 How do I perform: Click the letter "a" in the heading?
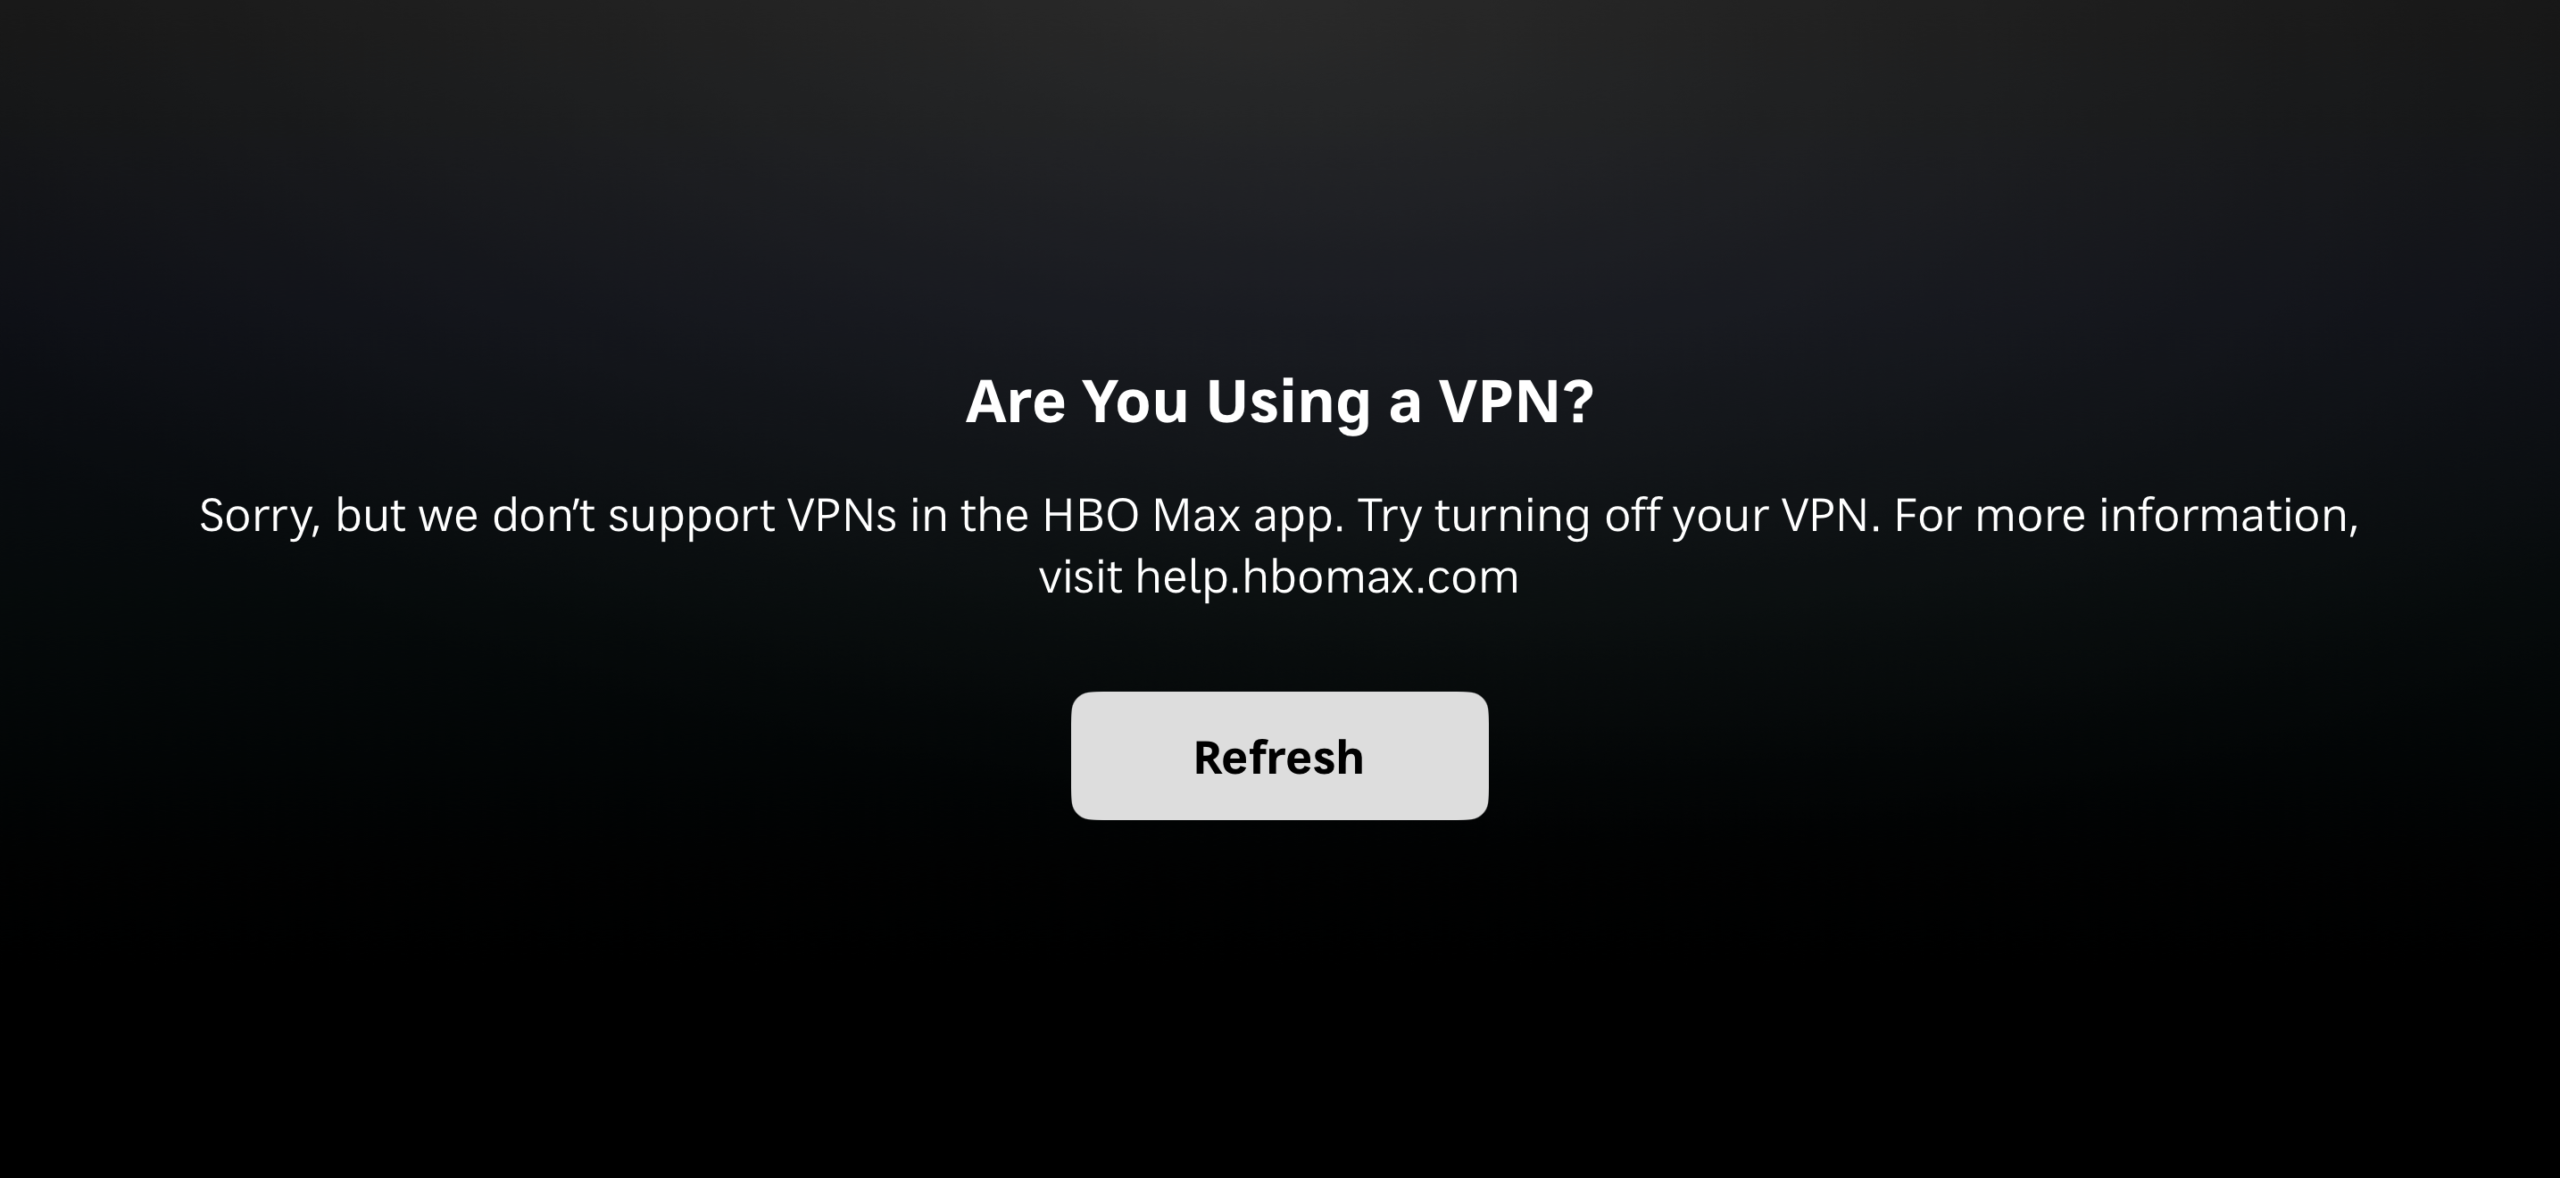[x=1404, y=406]
